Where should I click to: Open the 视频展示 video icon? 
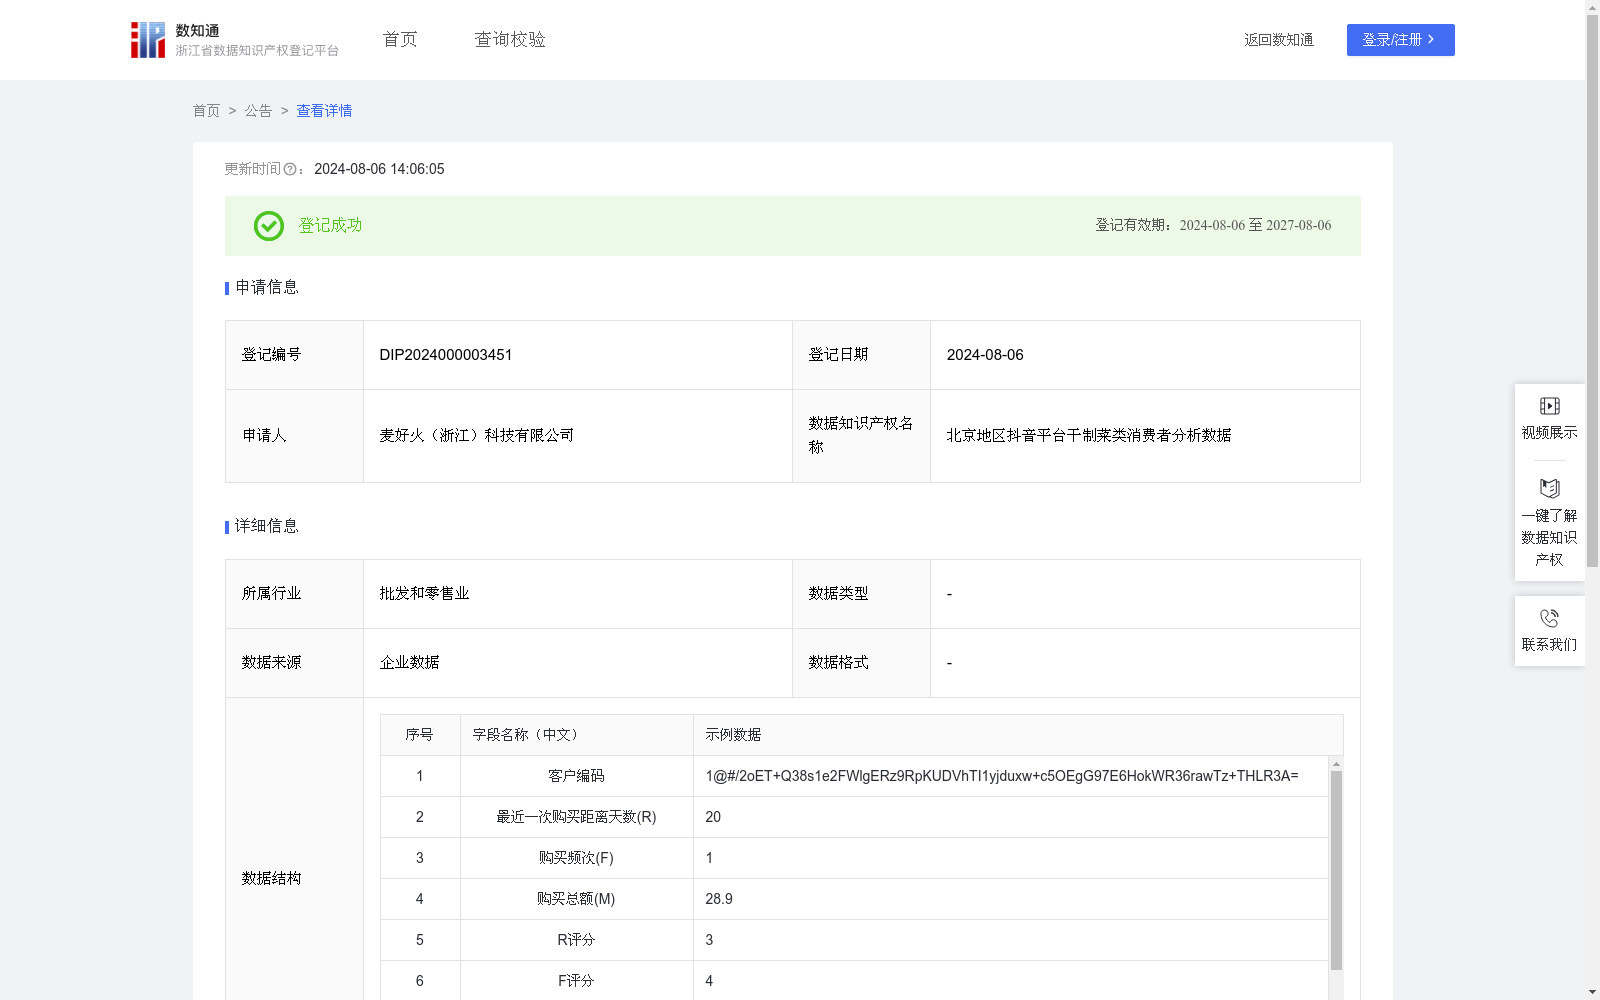1549,406
